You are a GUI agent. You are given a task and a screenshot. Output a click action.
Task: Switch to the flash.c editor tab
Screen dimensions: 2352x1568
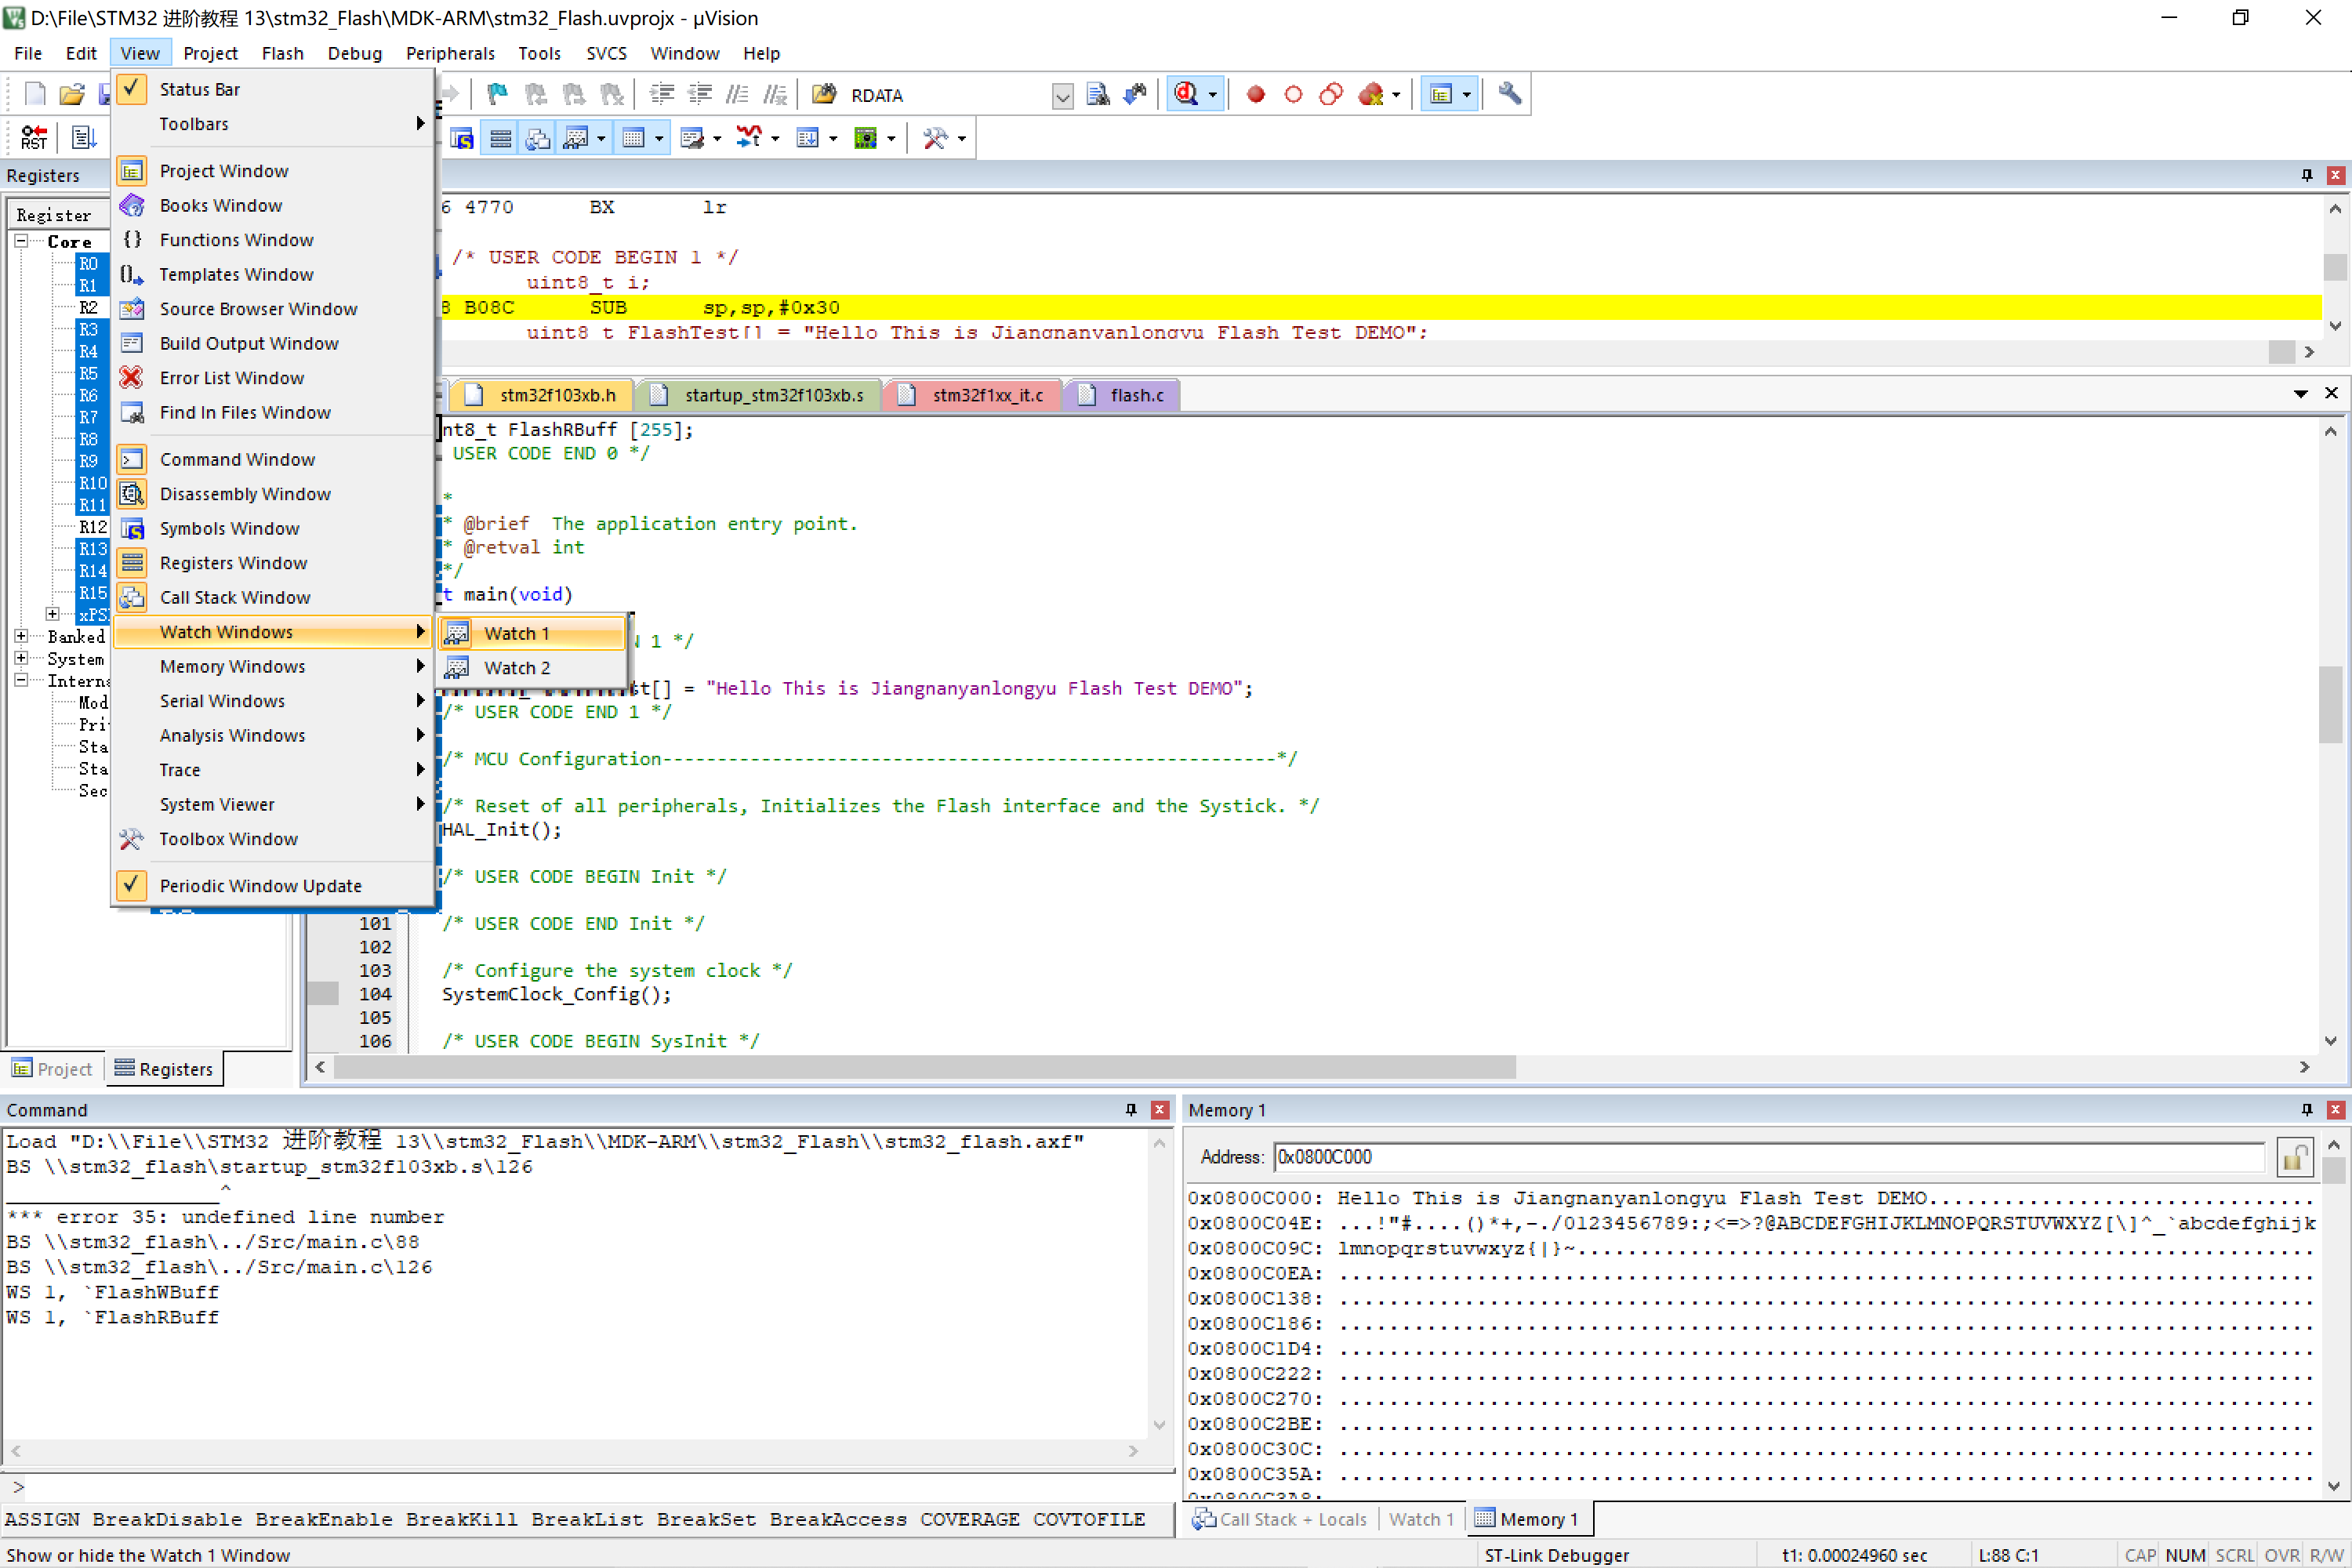point(1136,395)
